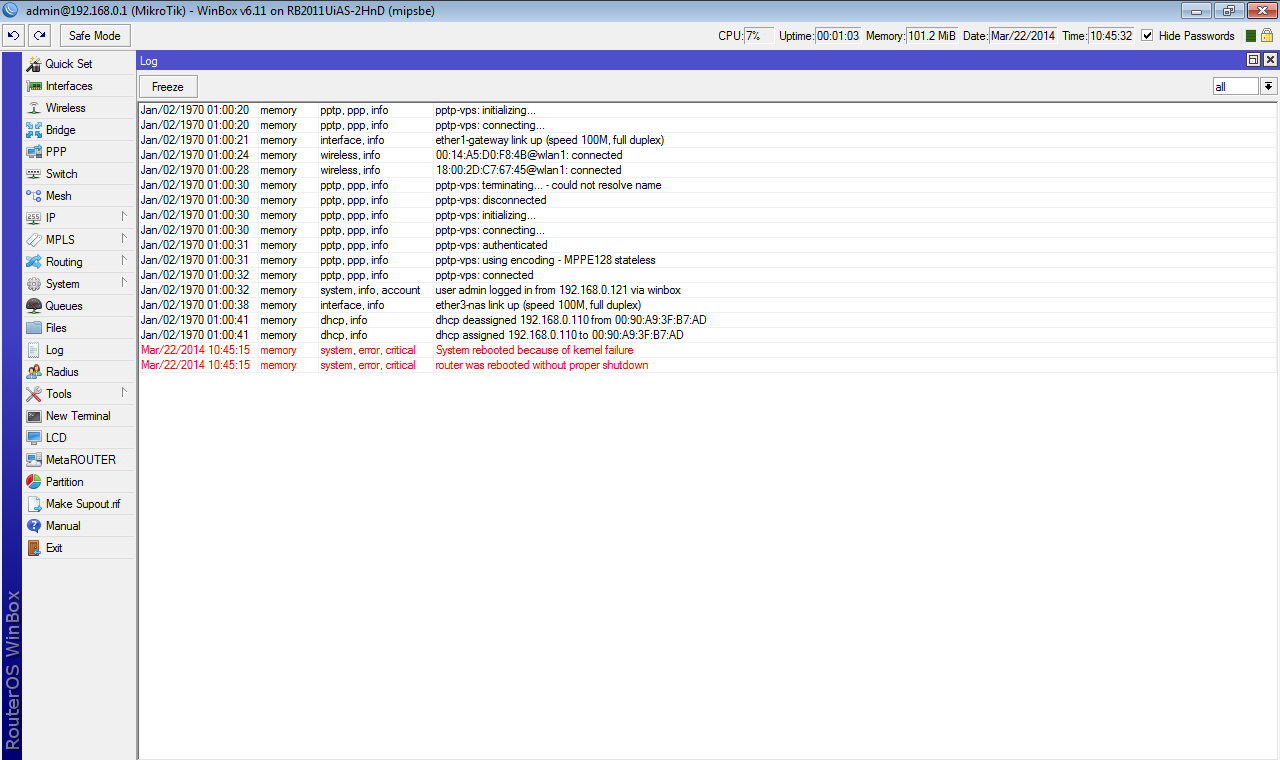This screenshot has width=1280, height=760.
Task: Click the Redo arrow icon in toolbar
Action: (x=39, y=35)
